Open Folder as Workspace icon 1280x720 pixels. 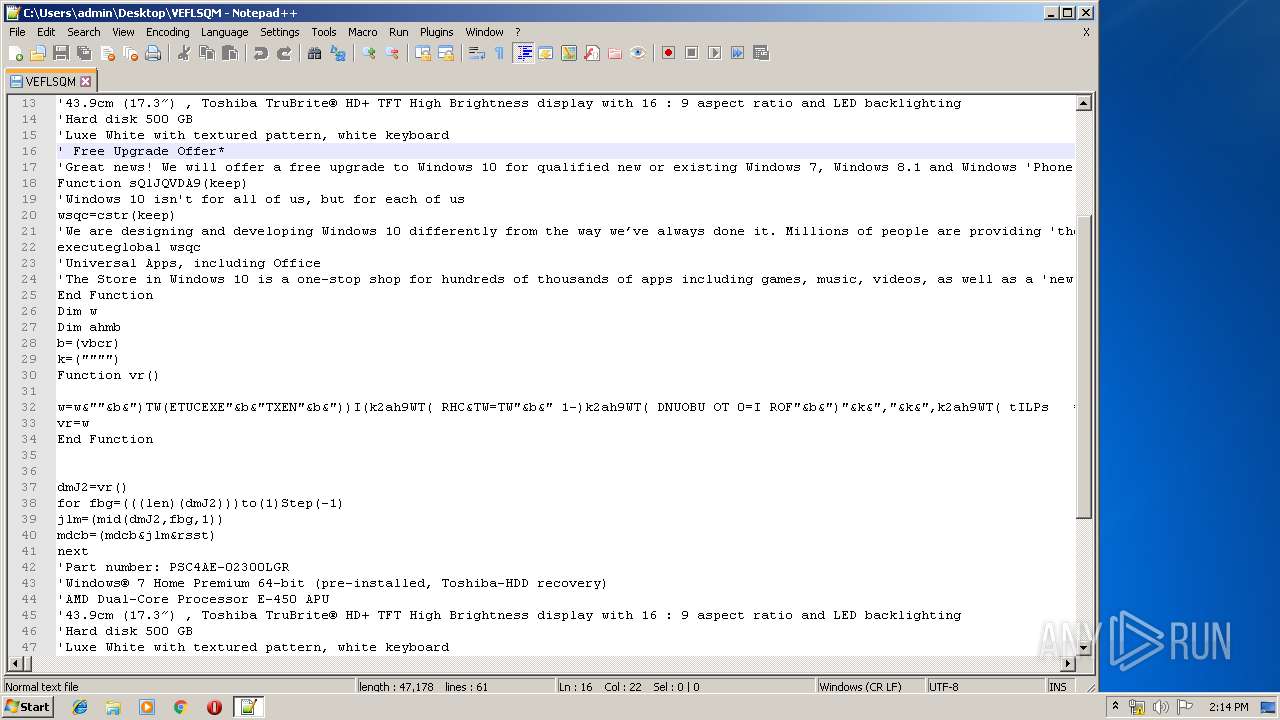point(615,53)
